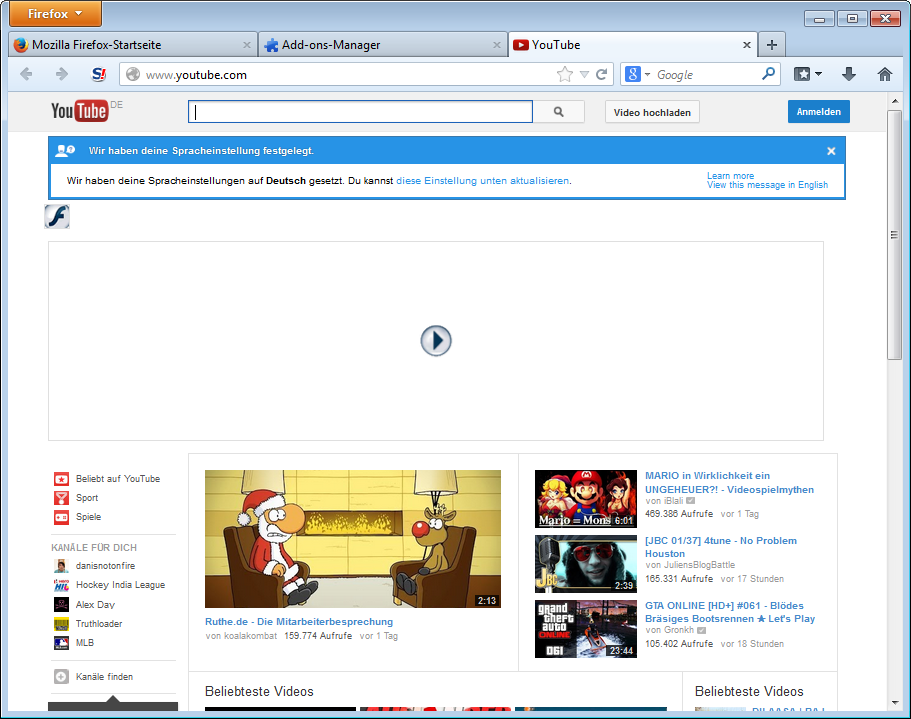Screen dimensions: 911x719
Task: Click the Beliebt auf YouTube icon
Action: pos(61,479)
